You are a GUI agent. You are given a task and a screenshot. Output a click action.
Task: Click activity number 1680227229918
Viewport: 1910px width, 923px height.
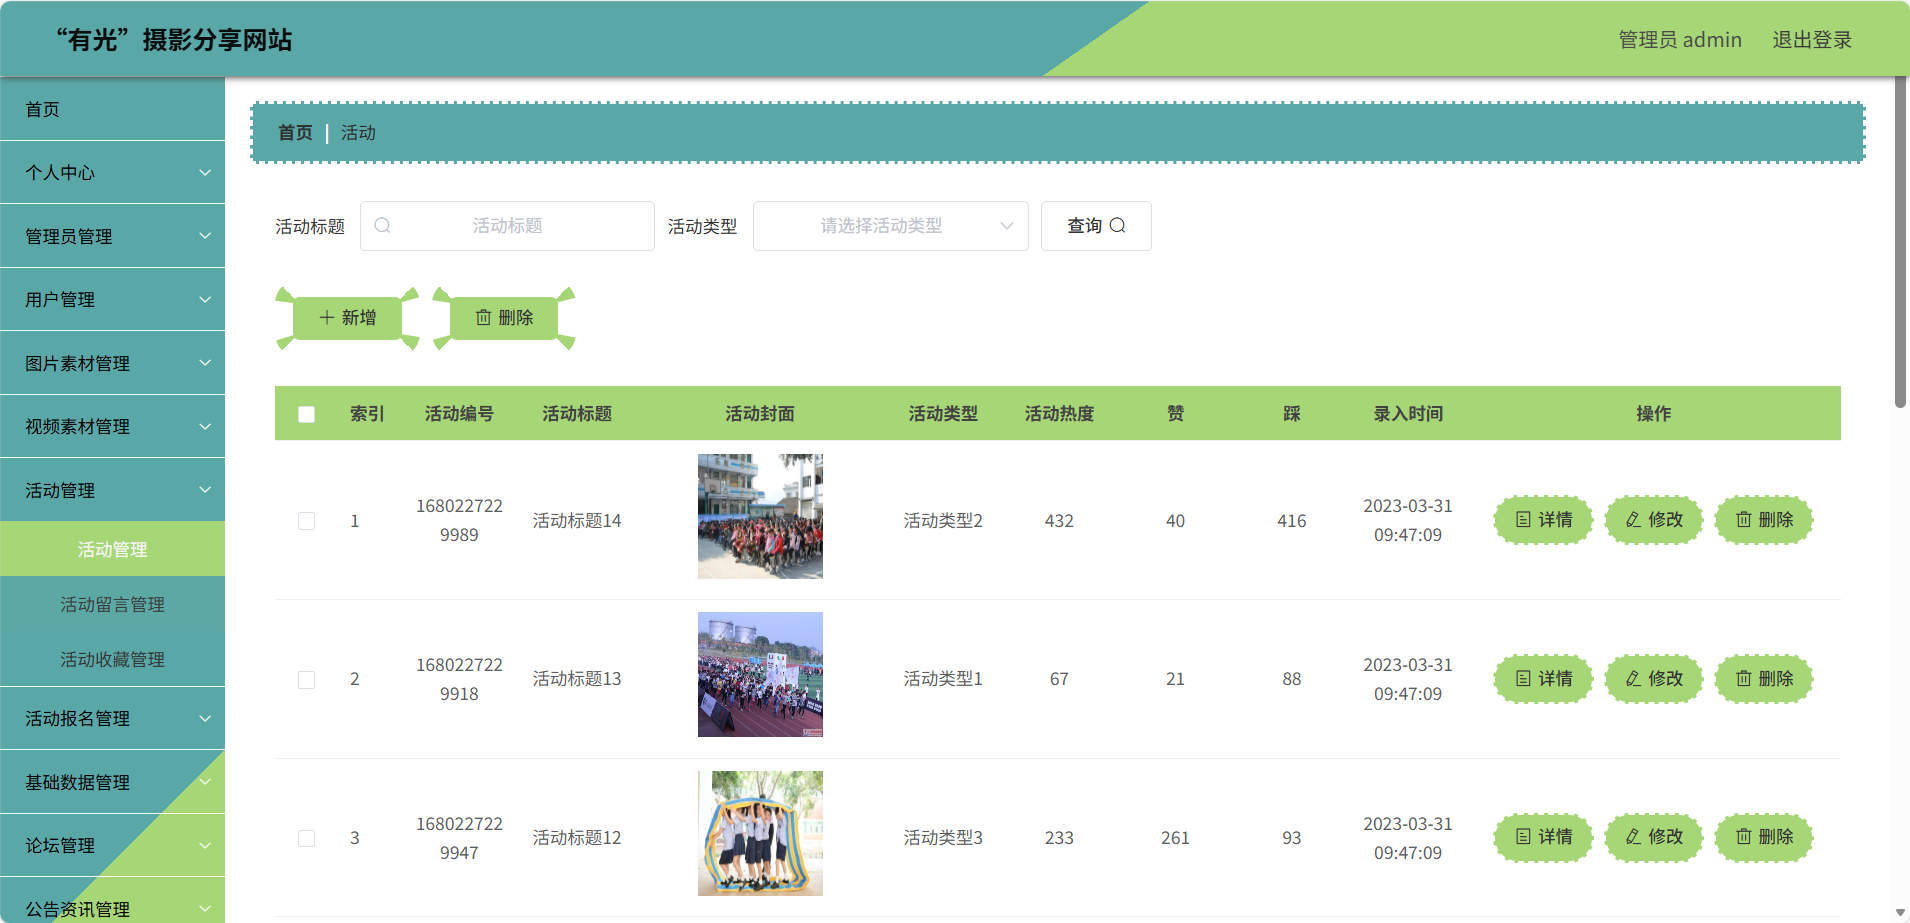pyautogui.click(x=459, y=679)
